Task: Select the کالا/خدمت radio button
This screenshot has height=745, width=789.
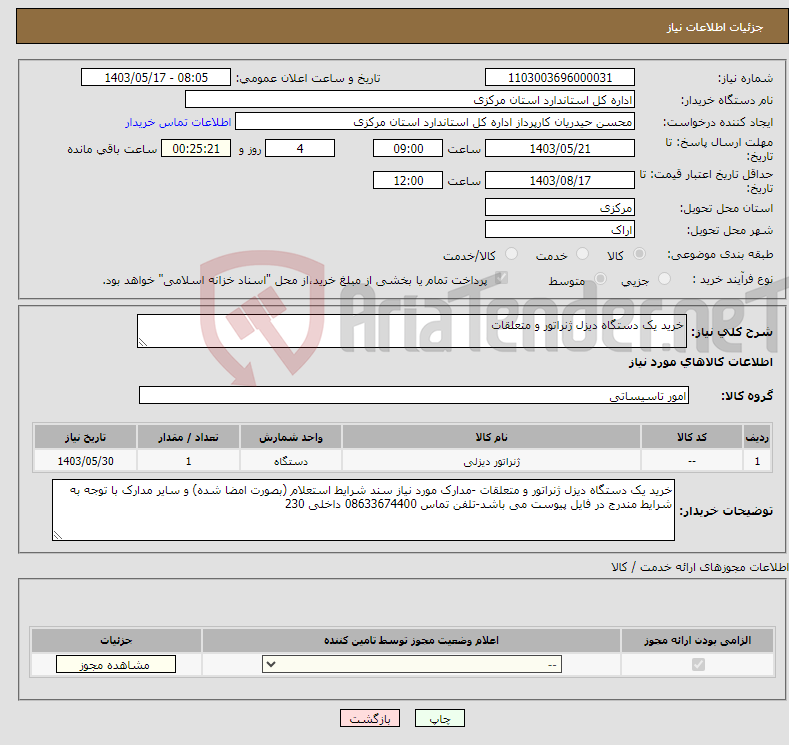Action: pyautogui.click(x=511, y=254)
